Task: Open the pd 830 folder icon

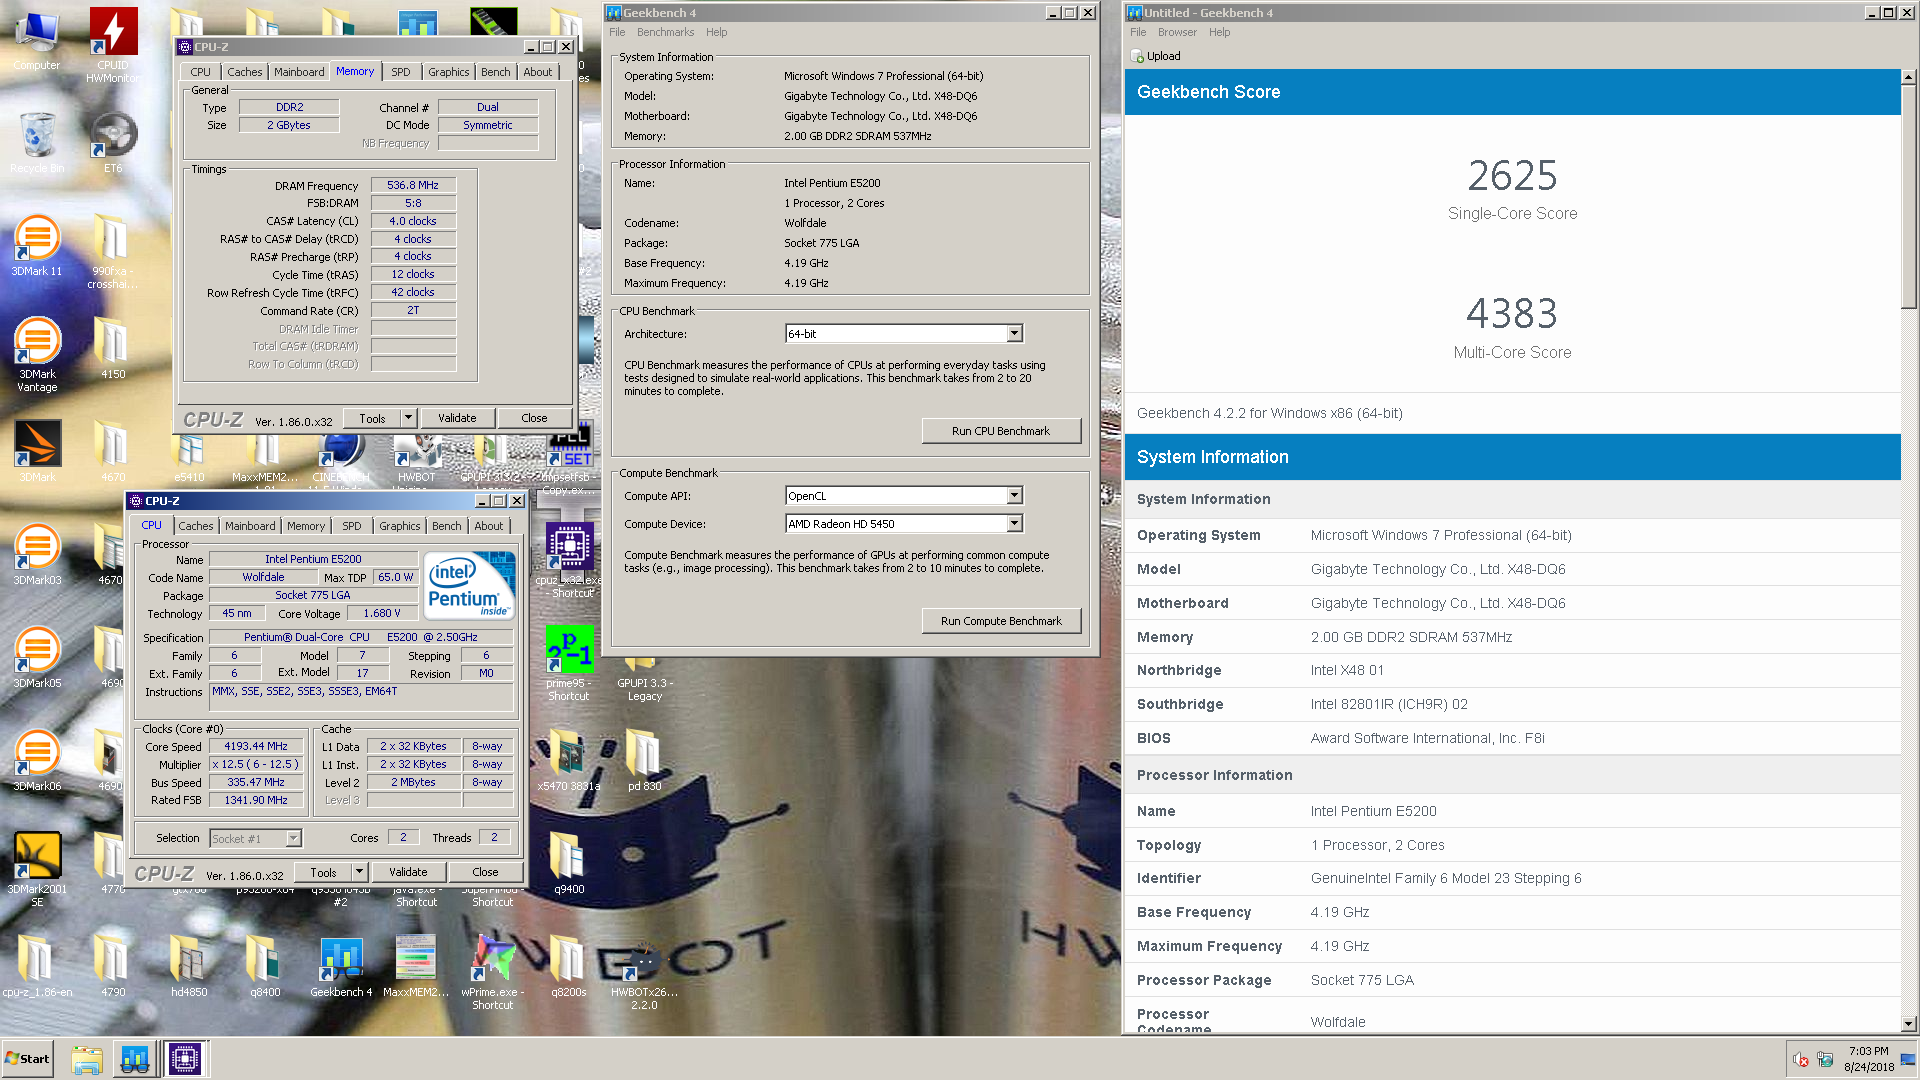Action: click(644, 760)
